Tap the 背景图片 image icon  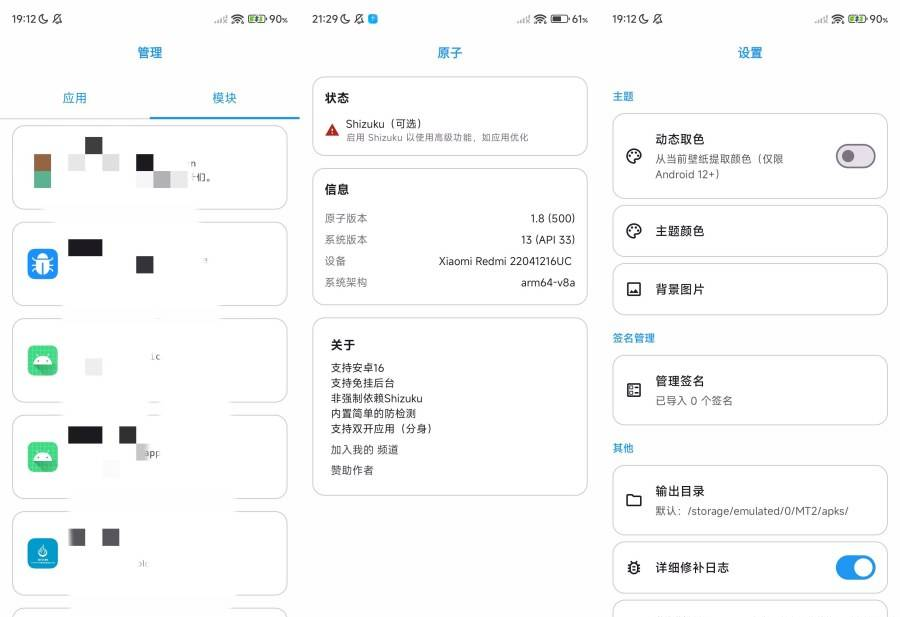633,289
